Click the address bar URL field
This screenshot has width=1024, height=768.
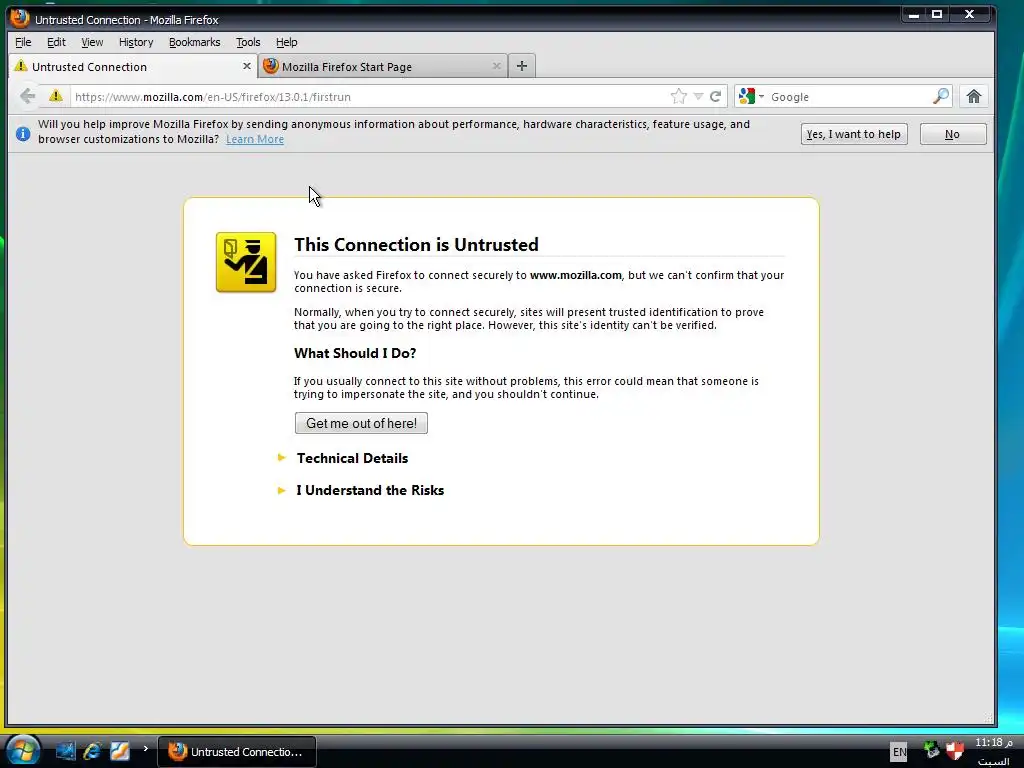(369, 97)
